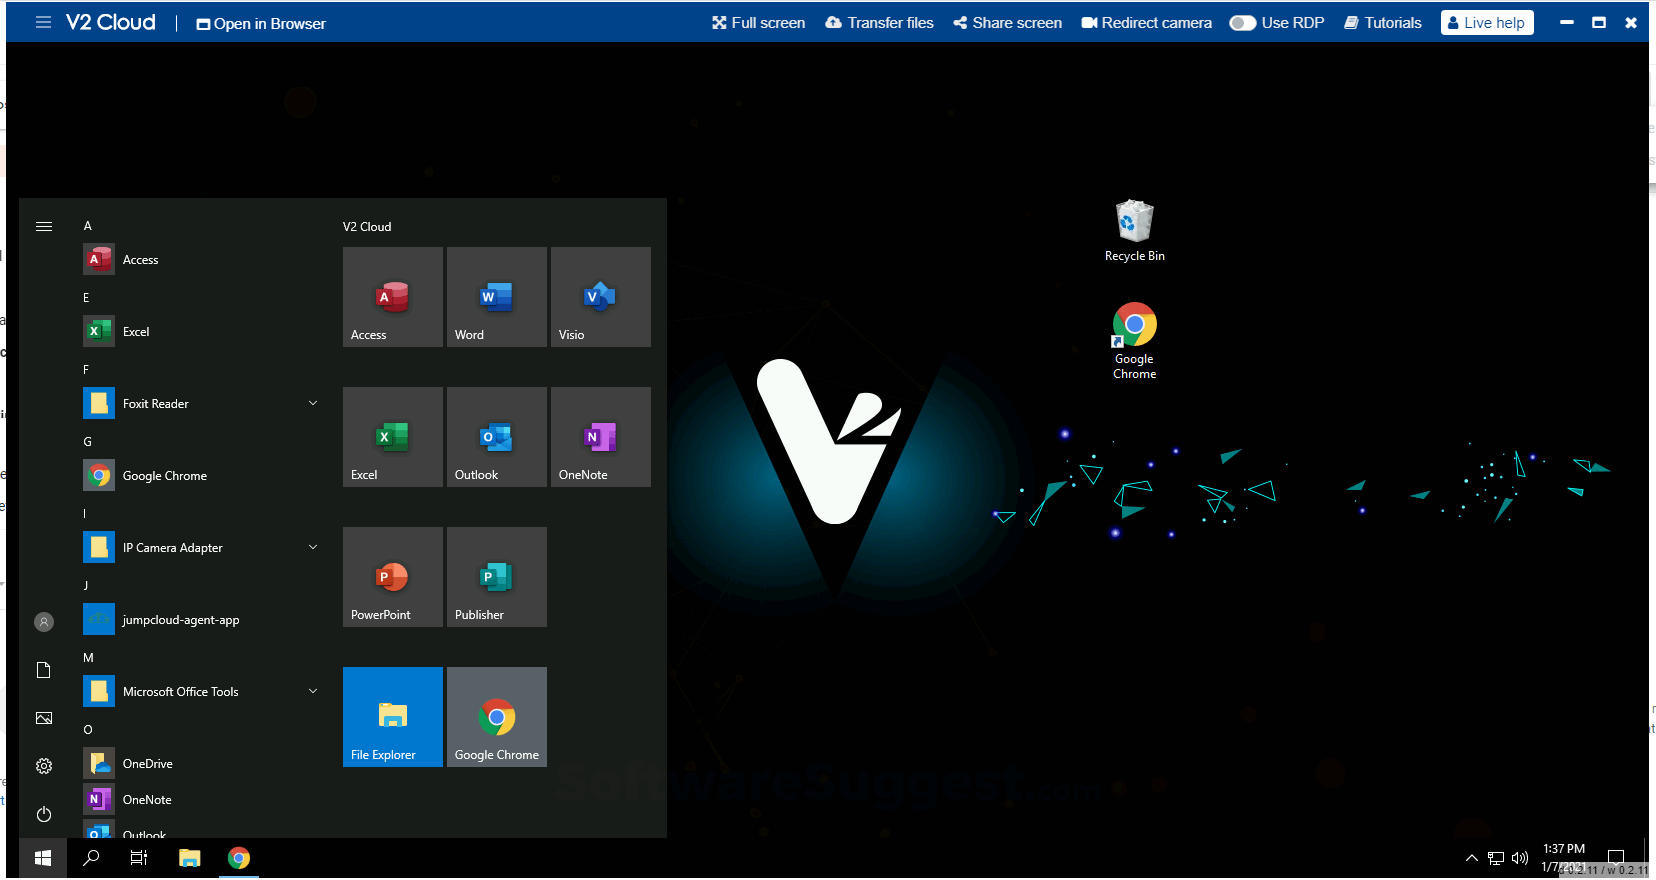The width and height of the screenshot is (1656, 880).
Task: Click the Live help button
Action: (x=1487, y=23)
